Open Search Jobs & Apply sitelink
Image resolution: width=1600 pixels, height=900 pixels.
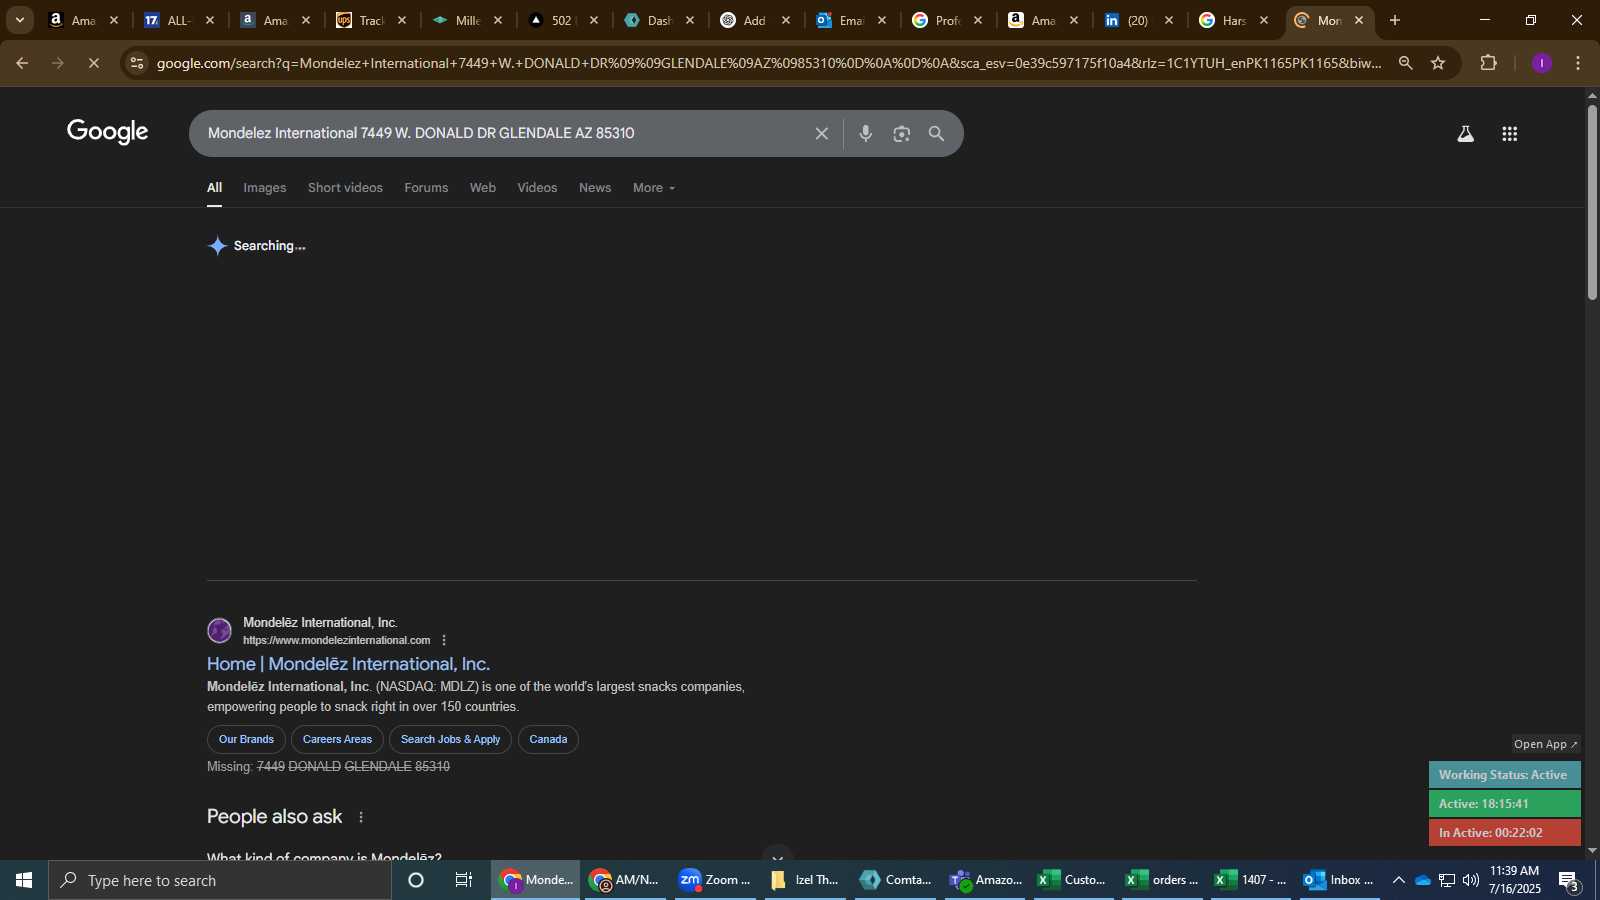click(x=450, y=740)
